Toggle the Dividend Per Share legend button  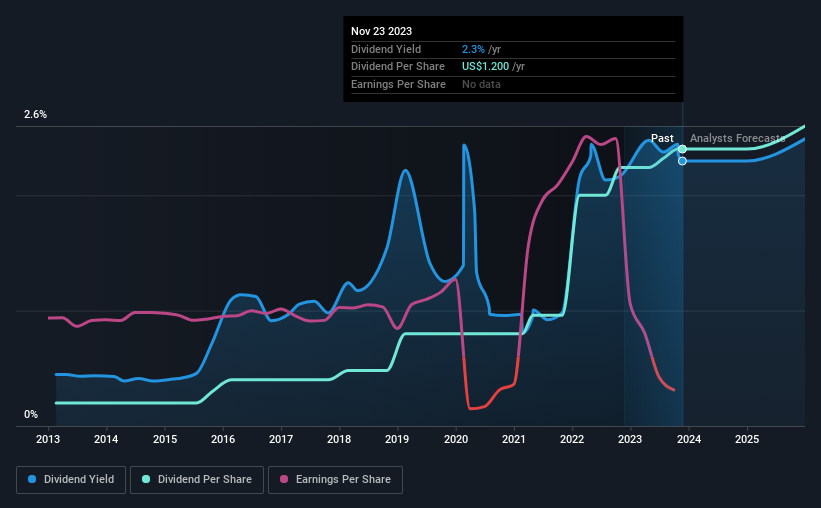[197, 480]
